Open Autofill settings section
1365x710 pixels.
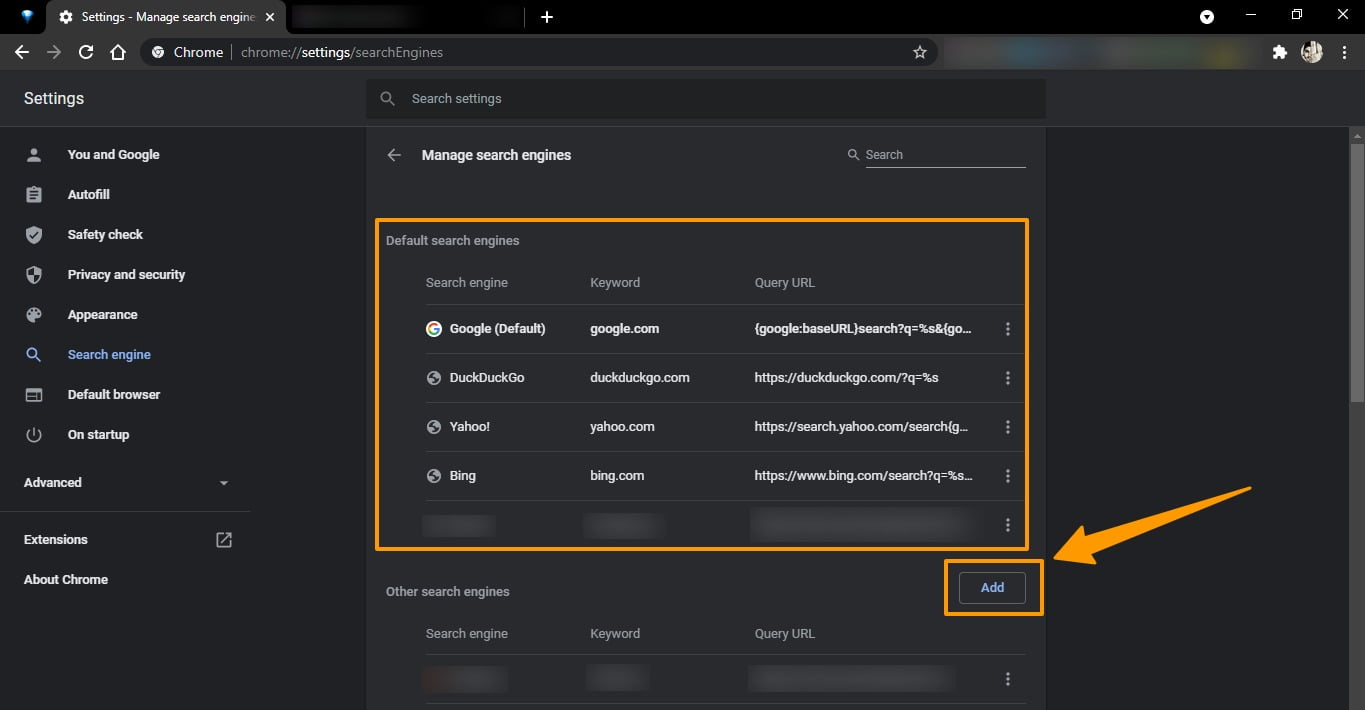(x=89, y=195)
